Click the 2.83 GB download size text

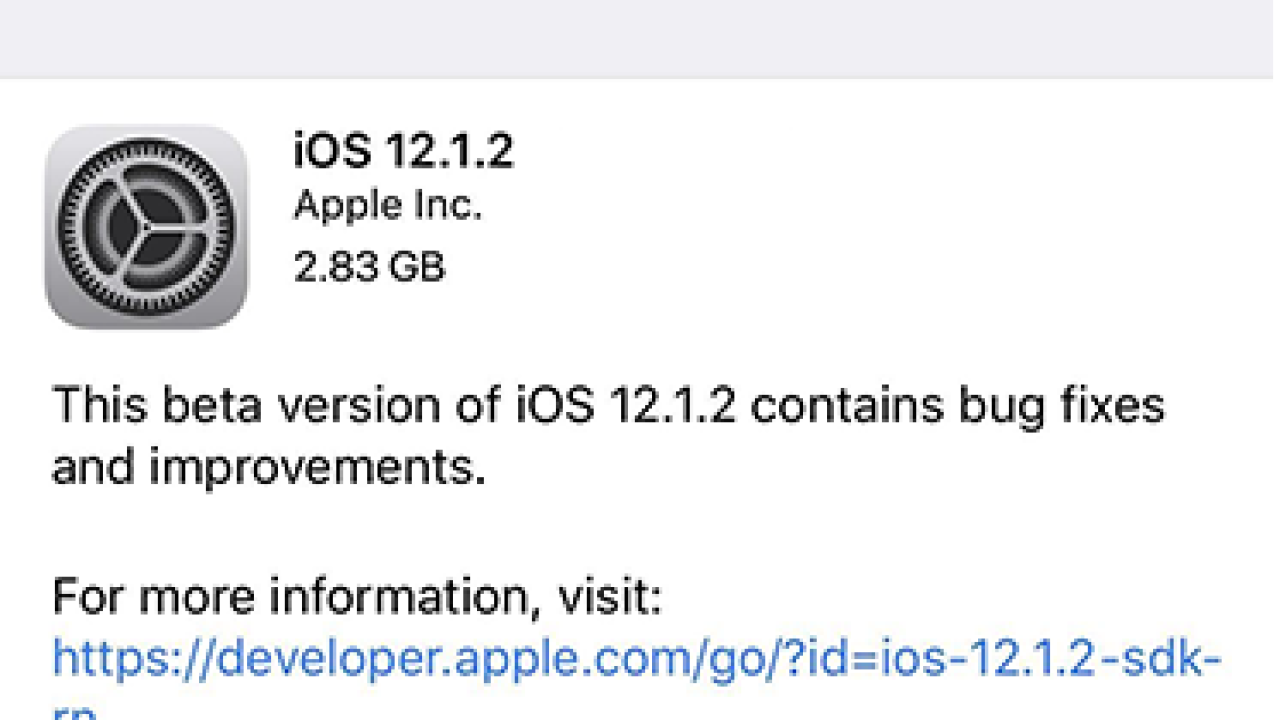point(369,267)
